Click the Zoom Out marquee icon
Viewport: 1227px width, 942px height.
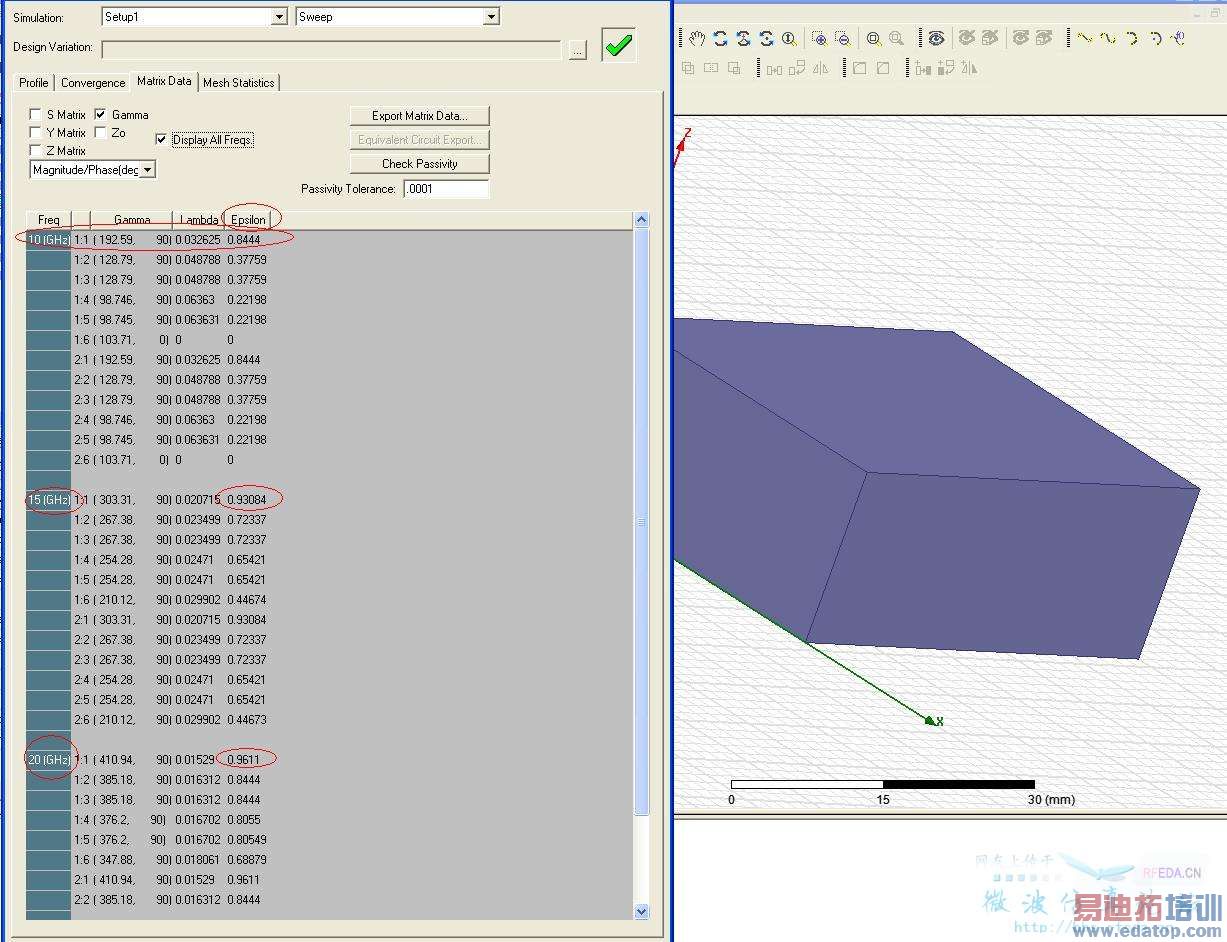point(843,38)
